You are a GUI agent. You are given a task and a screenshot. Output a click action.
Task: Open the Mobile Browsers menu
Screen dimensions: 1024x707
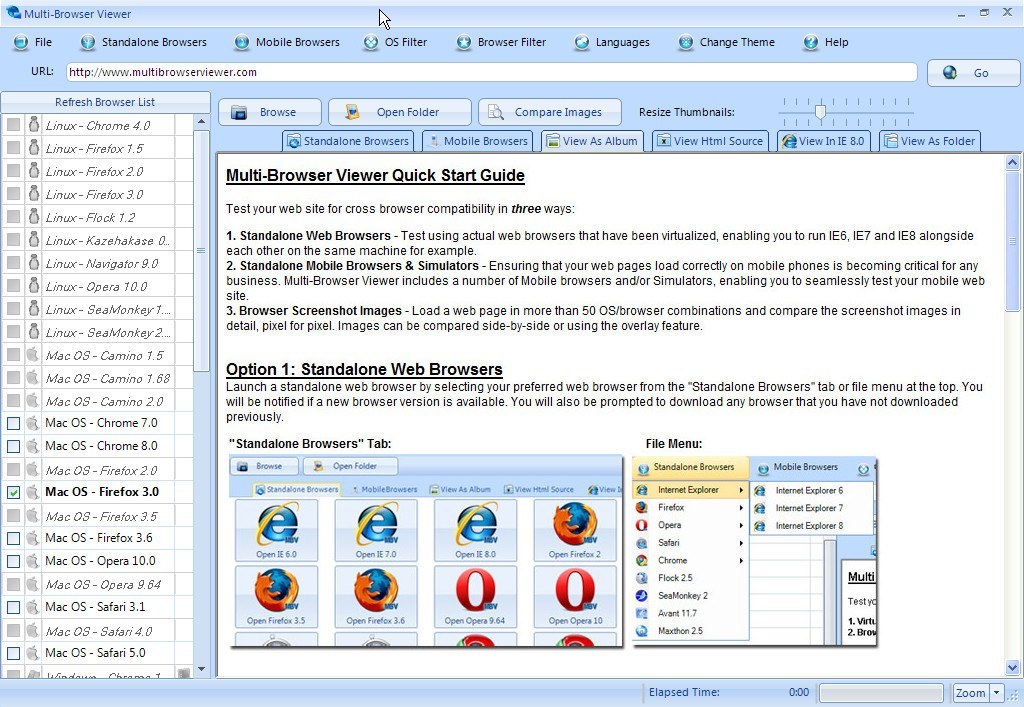point(287,42)
